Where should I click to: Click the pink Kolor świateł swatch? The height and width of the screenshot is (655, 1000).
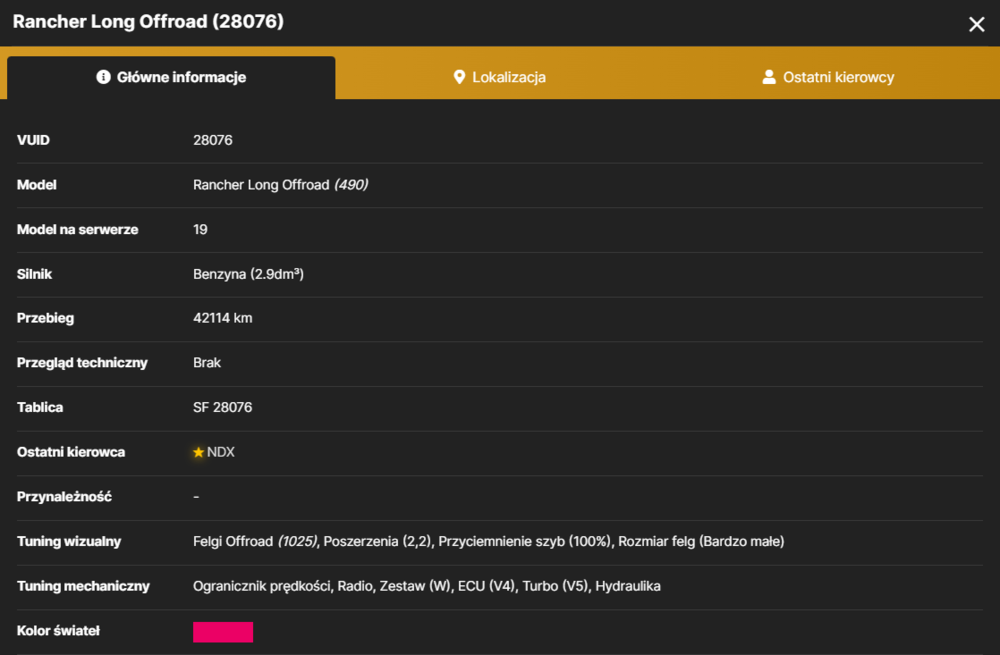tap(223, 631)
